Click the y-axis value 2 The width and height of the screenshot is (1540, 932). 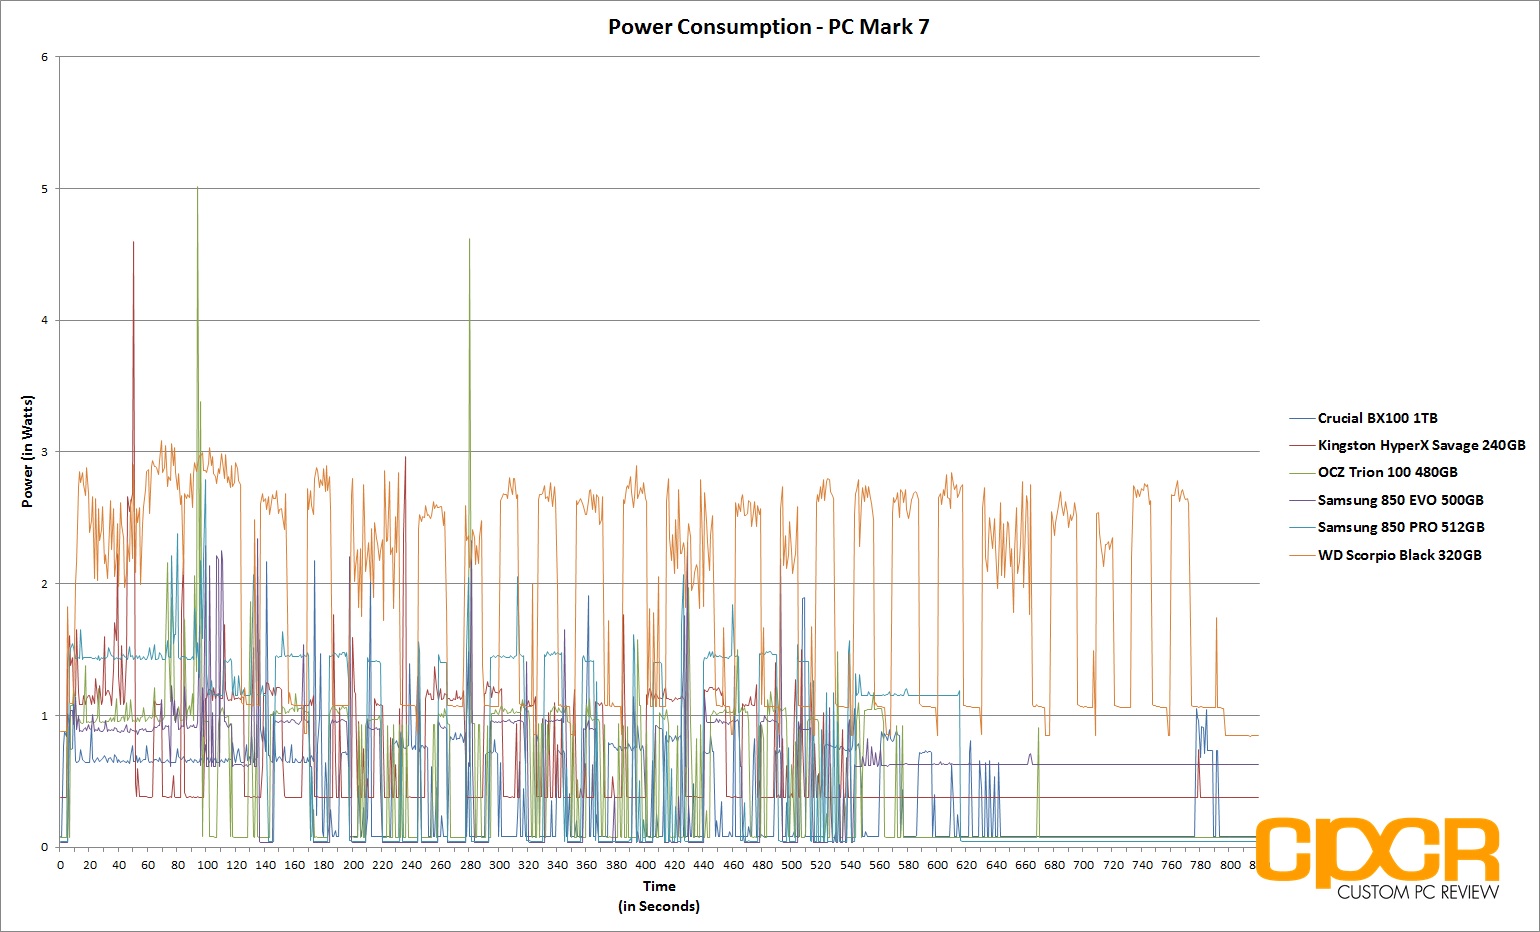45,584
